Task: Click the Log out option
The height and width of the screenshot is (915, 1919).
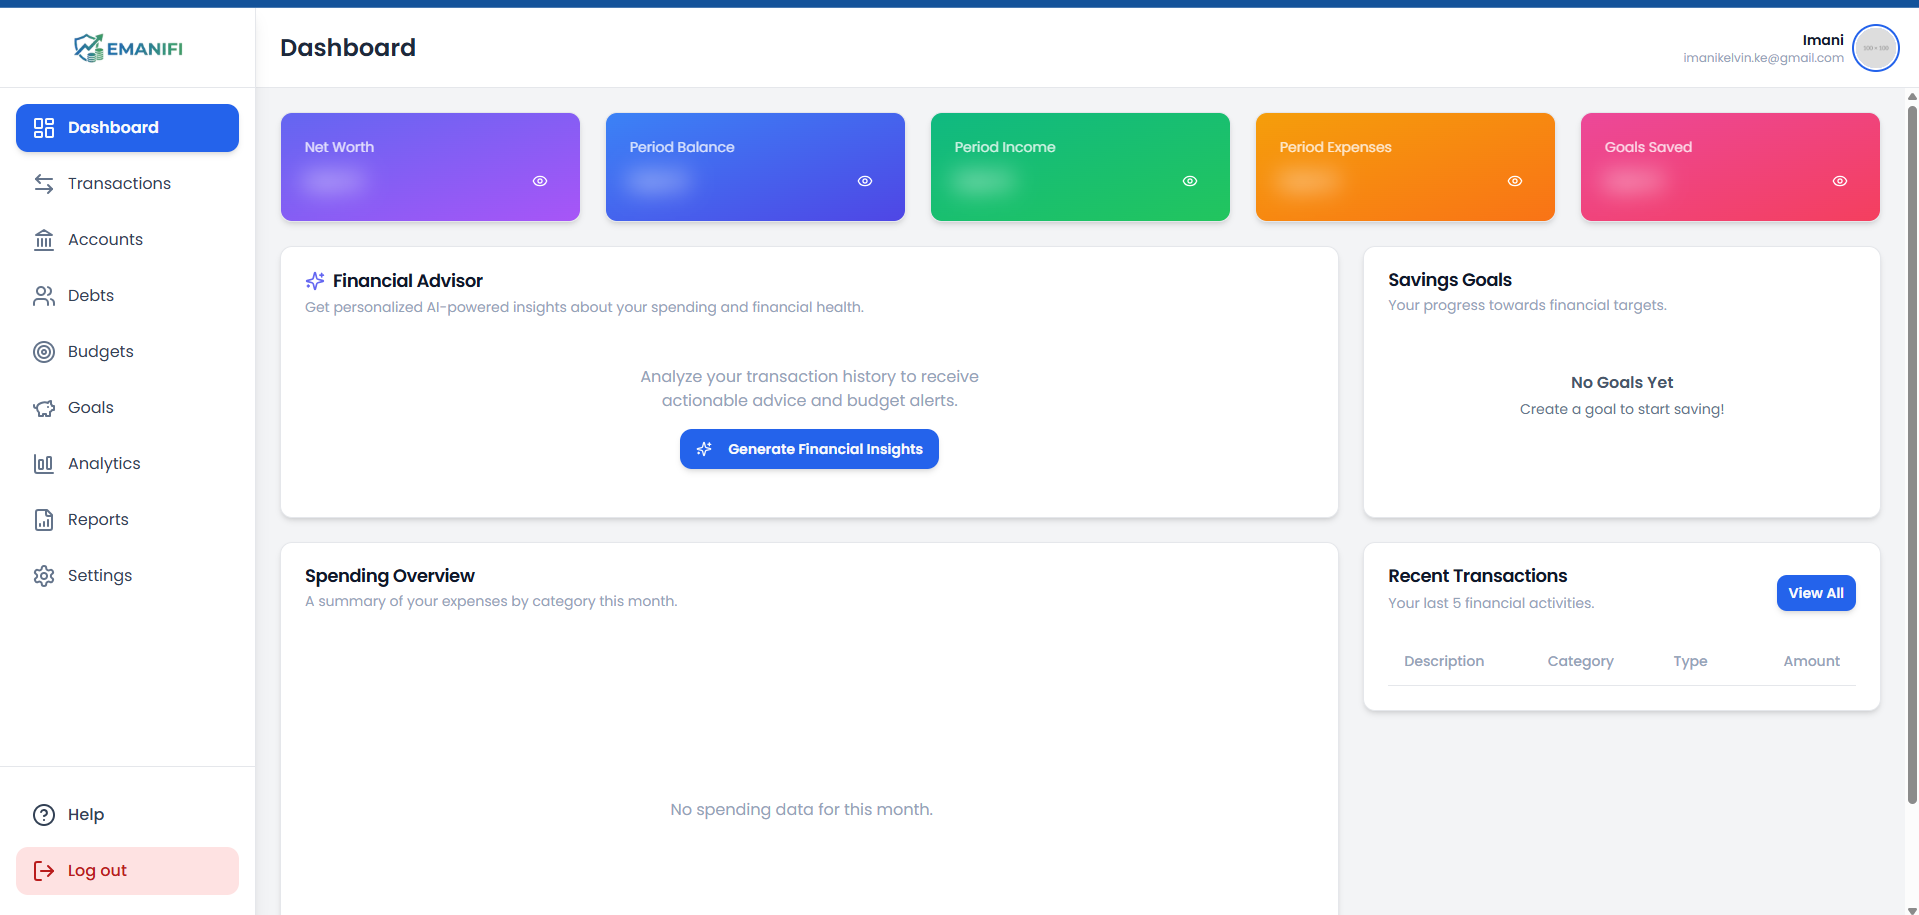Action: 97,870
